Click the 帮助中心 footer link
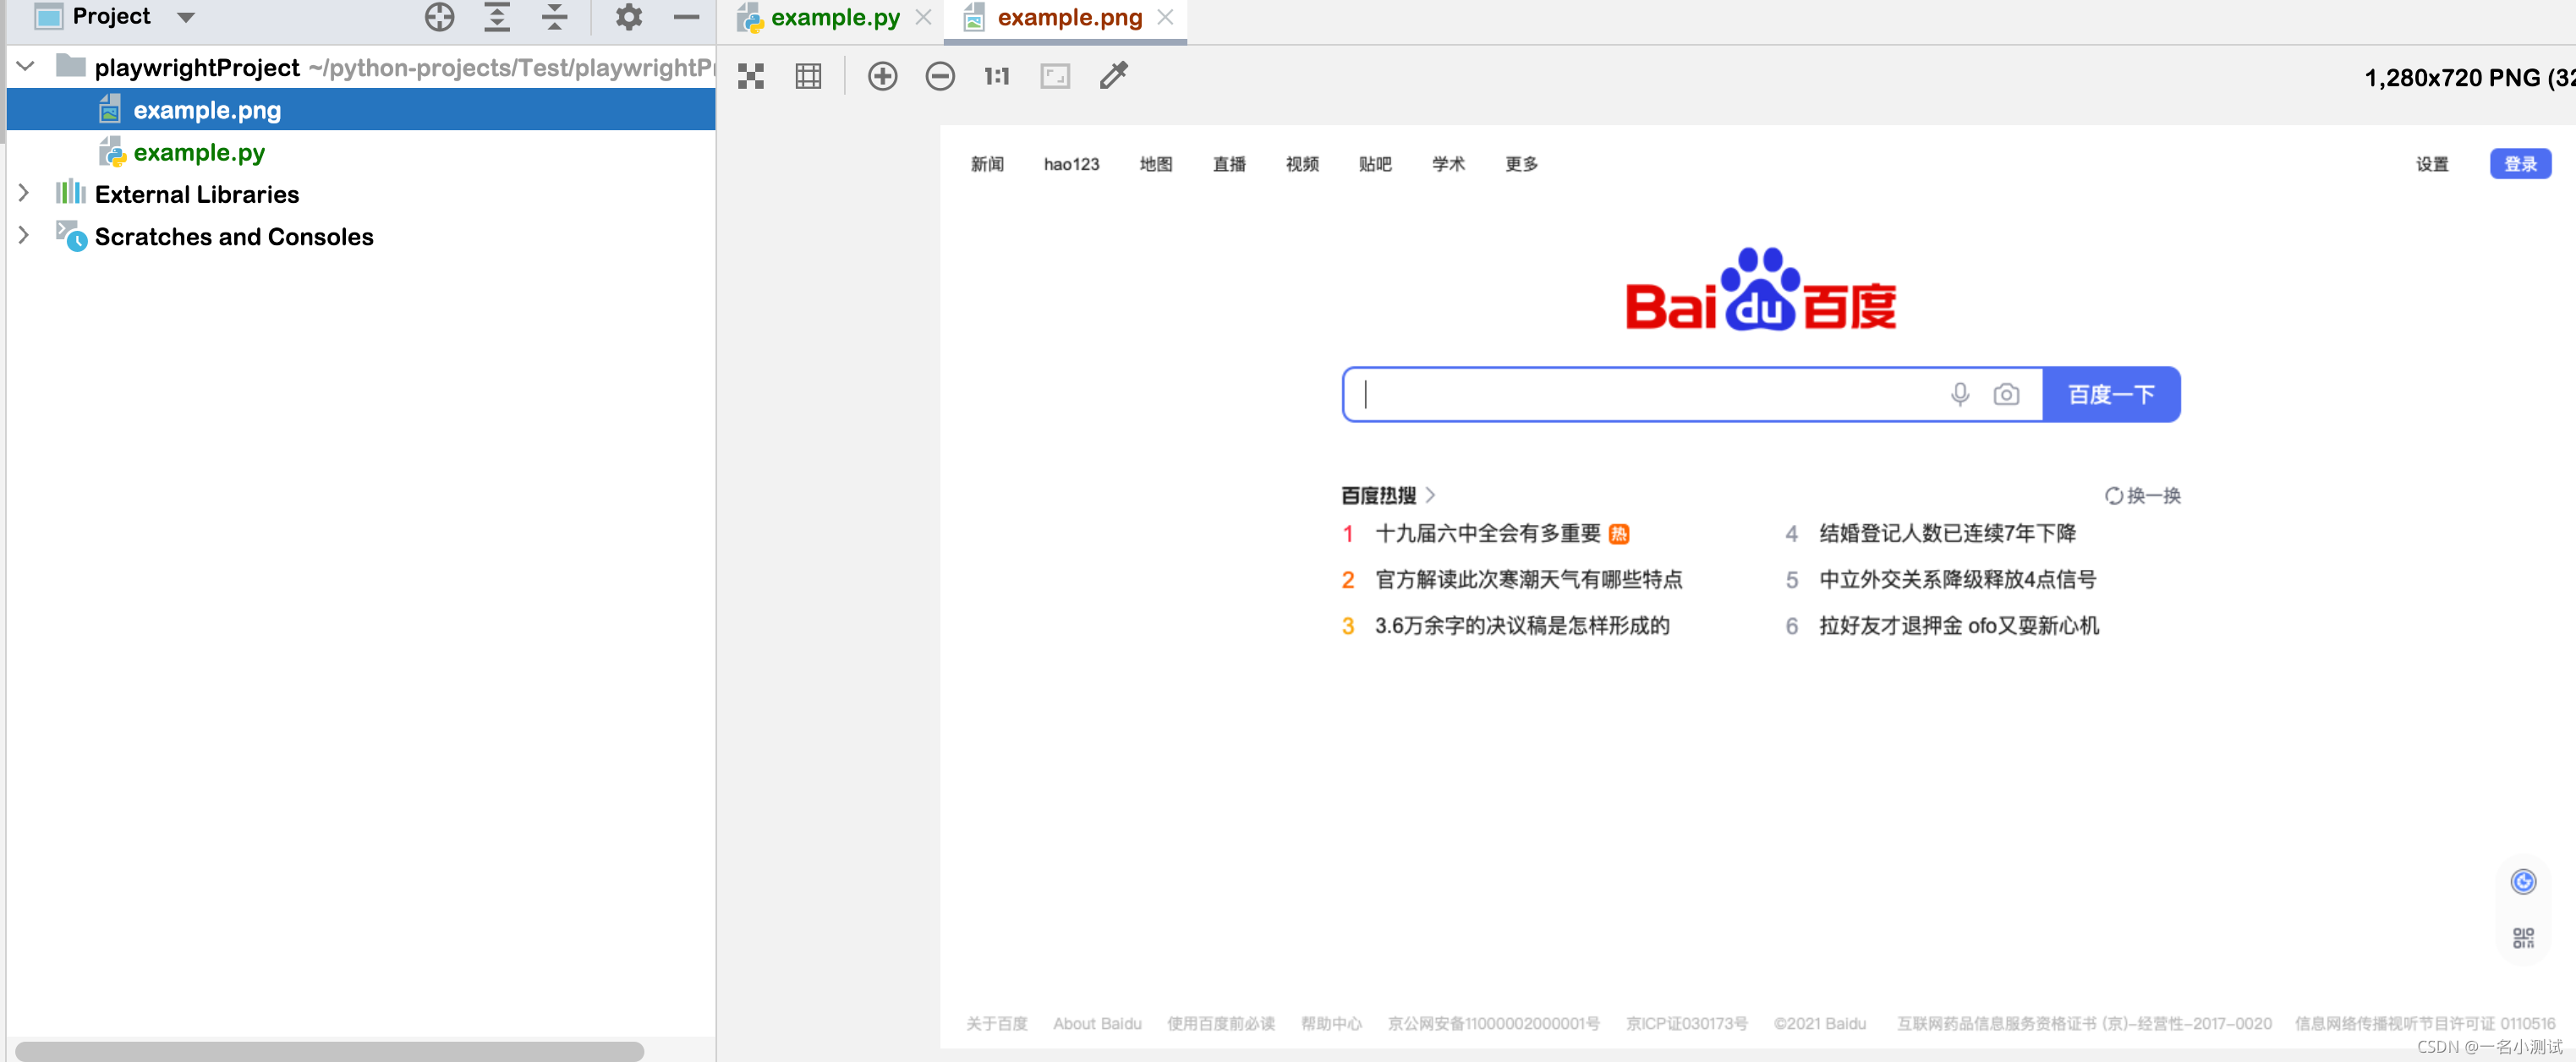The height and width of the screenshot is (1062, 2576). [1331, 1023]
